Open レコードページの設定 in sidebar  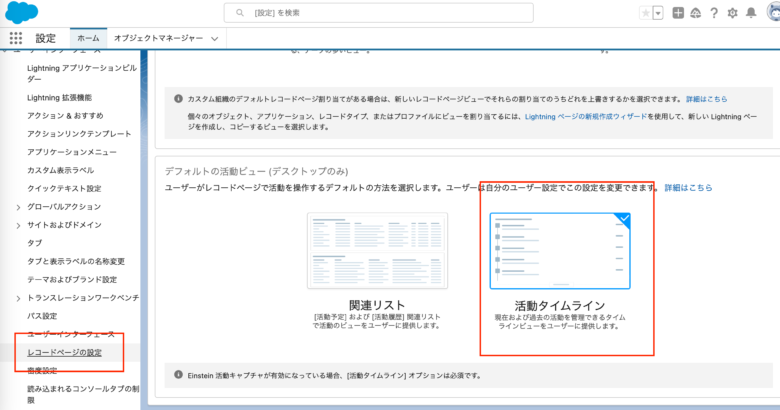coord(64,352)
